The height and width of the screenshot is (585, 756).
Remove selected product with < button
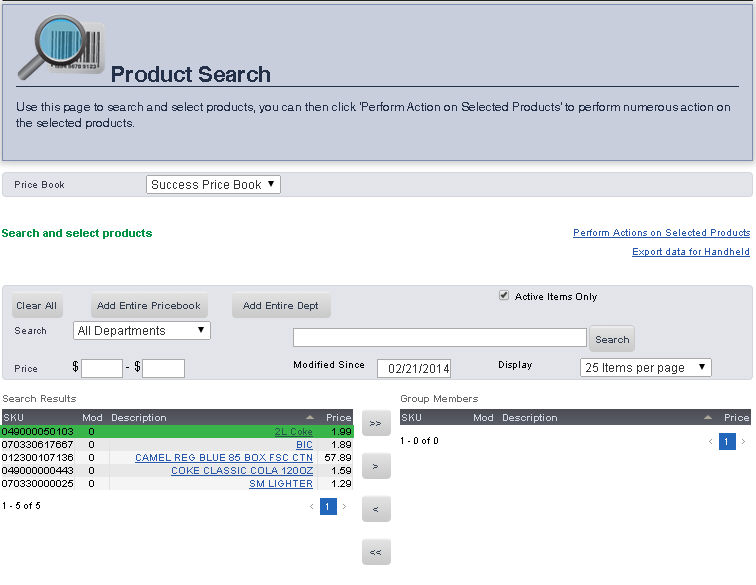click(376, 509)
